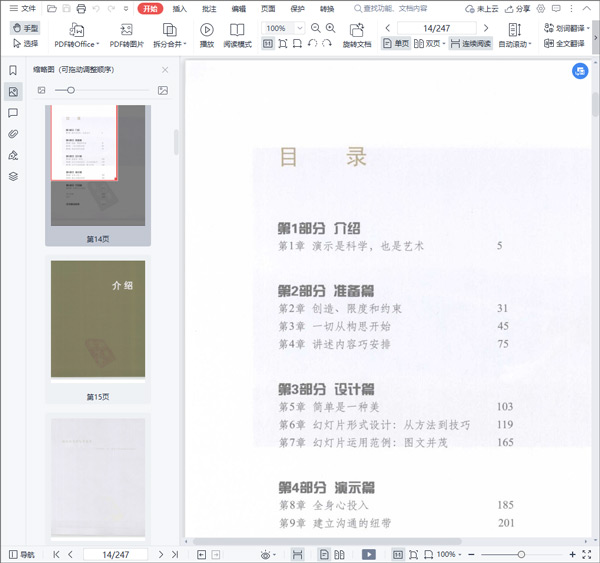This screenshot has width=600, height=563.
Task: Click the full screen icon in status bar
Action: (587, 555)
